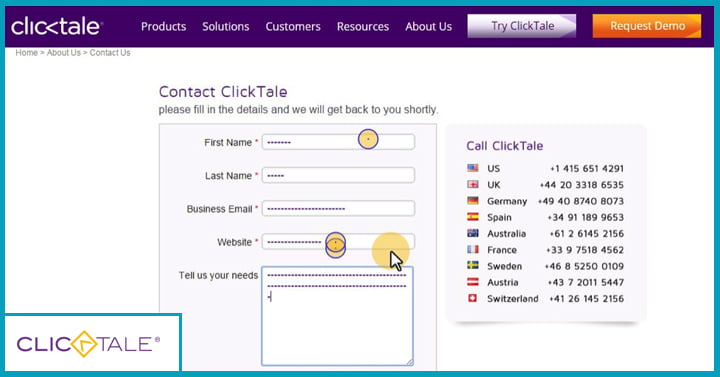The height and width of the screenshot is (377, 720).
Task: Select Sweden number +46 8 5250 0109
Action: click(584, 266)
